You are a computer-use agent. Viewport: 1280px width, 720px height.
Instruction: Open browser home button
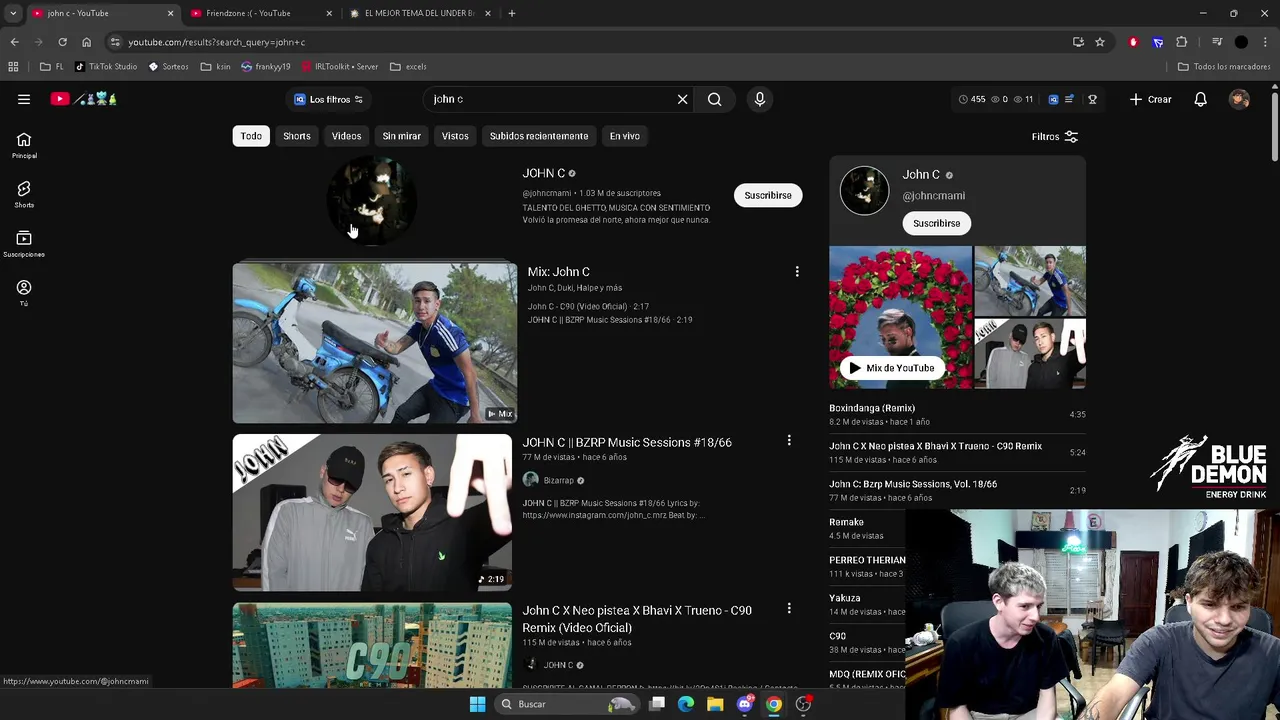(86, 42)
